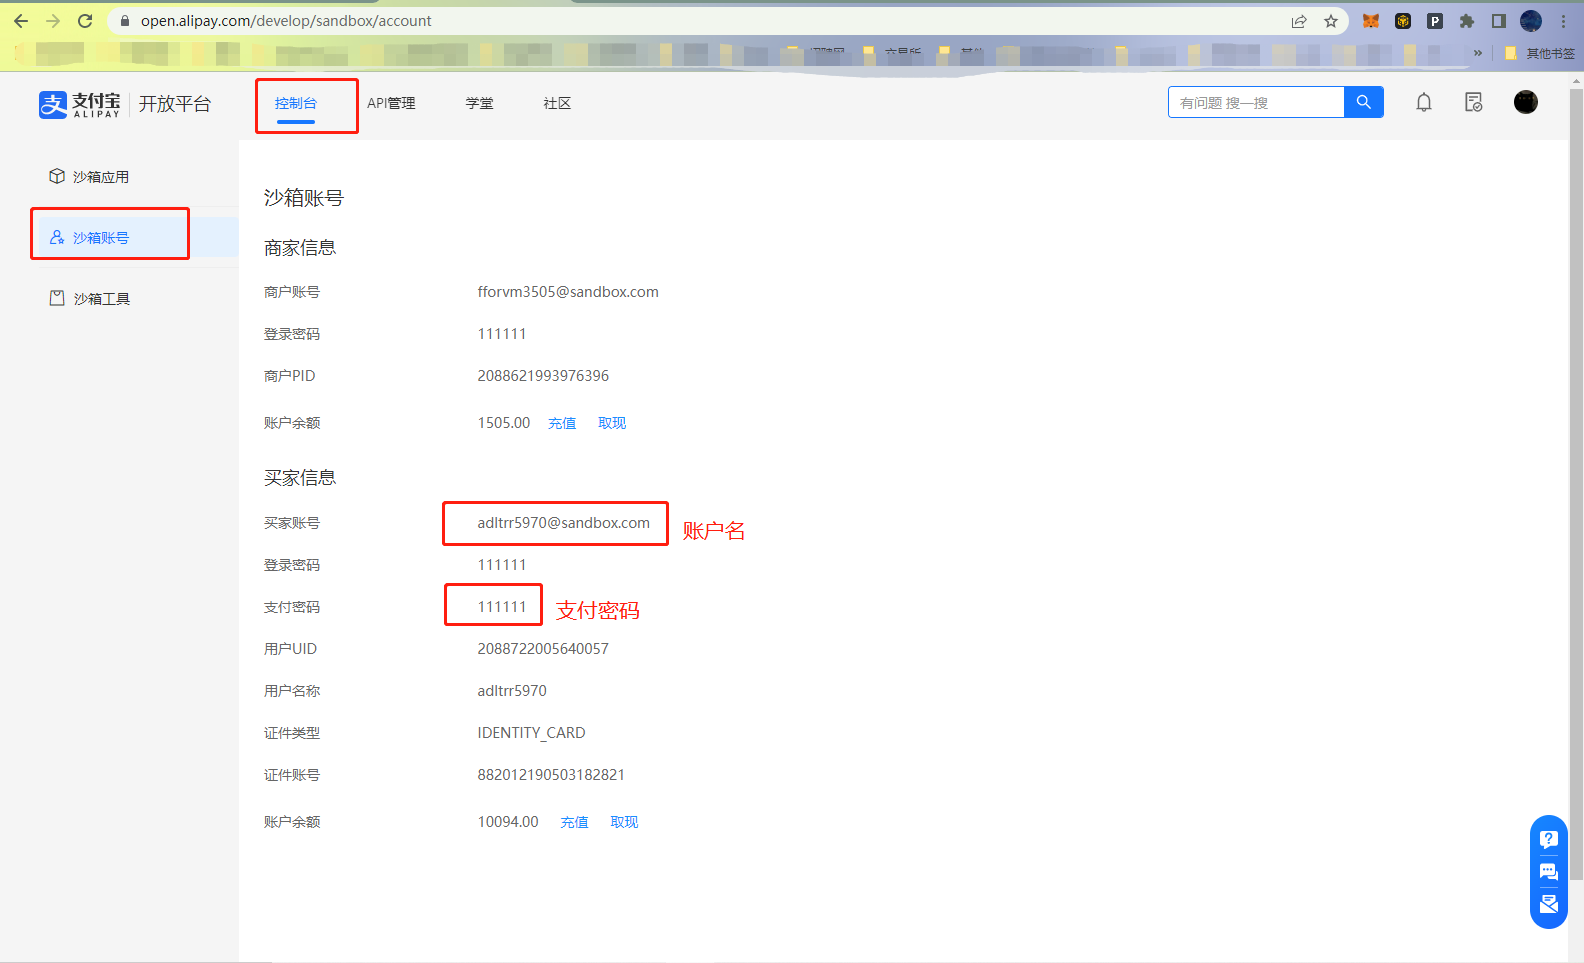Screen dimensions: 1584x963
Task: Go back in browser history
Action: tap(21, 21)
